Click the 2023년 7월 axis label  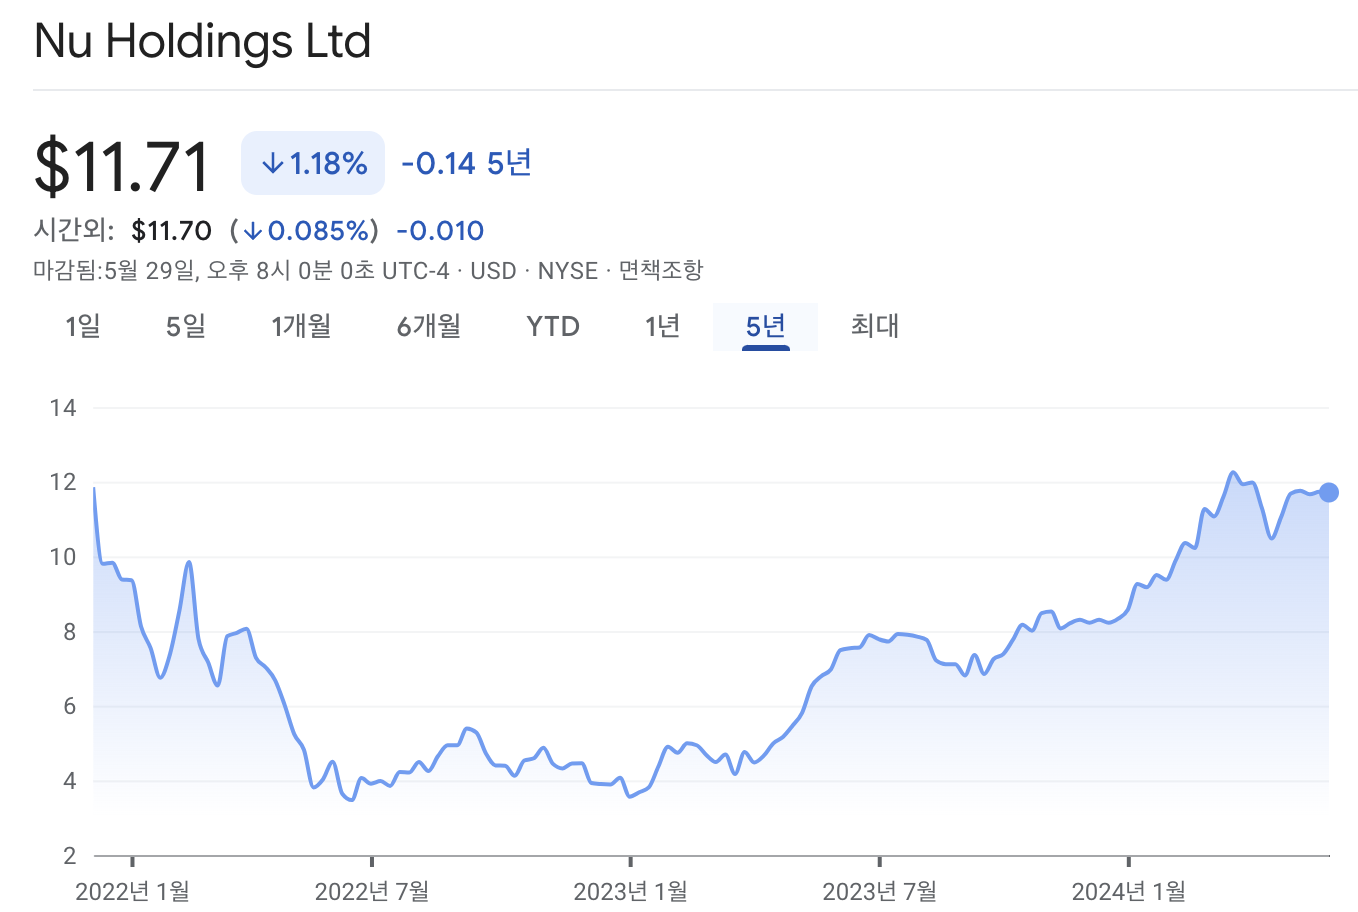pyautogui.click(x=879, y=891)
